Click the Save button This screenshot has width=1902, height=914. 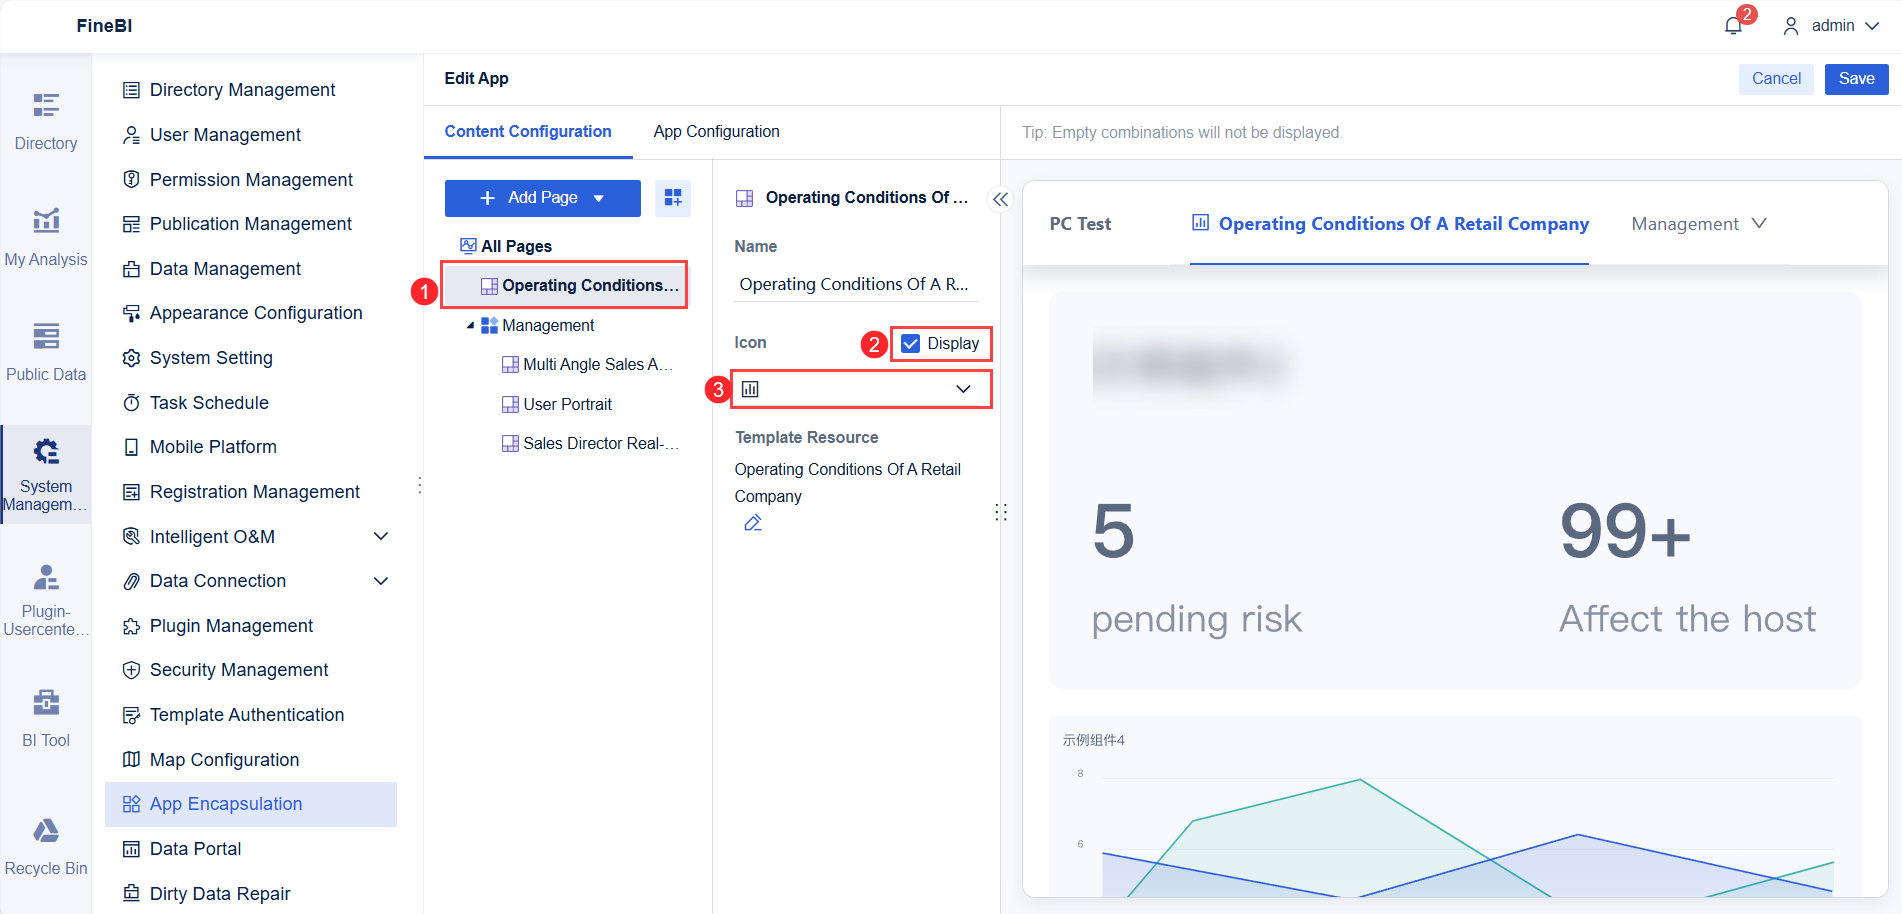[x=1856, y=79]
